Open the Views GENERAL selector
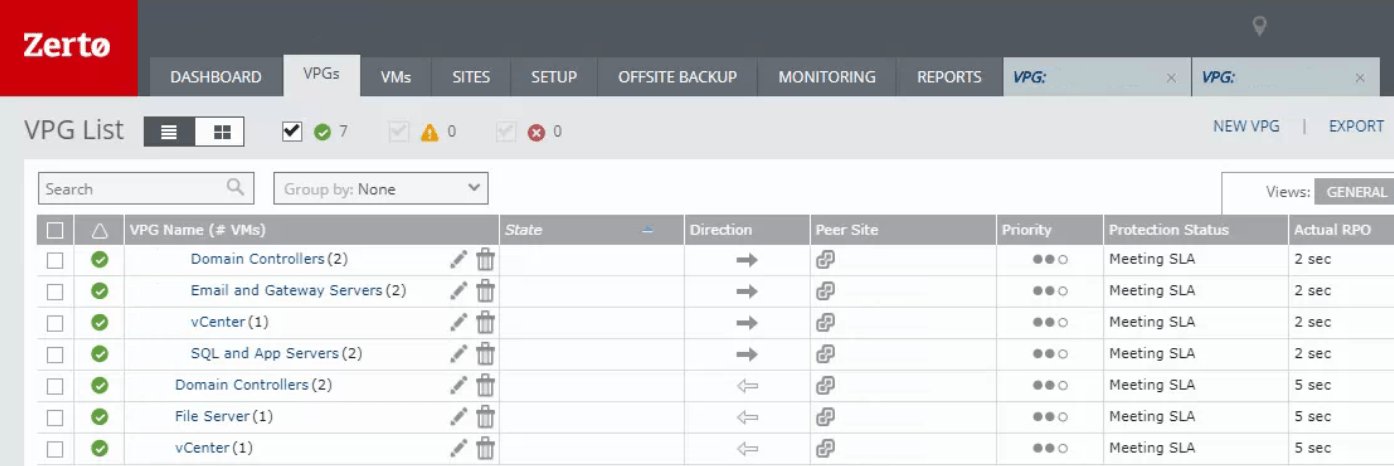 pos(1355,192)
